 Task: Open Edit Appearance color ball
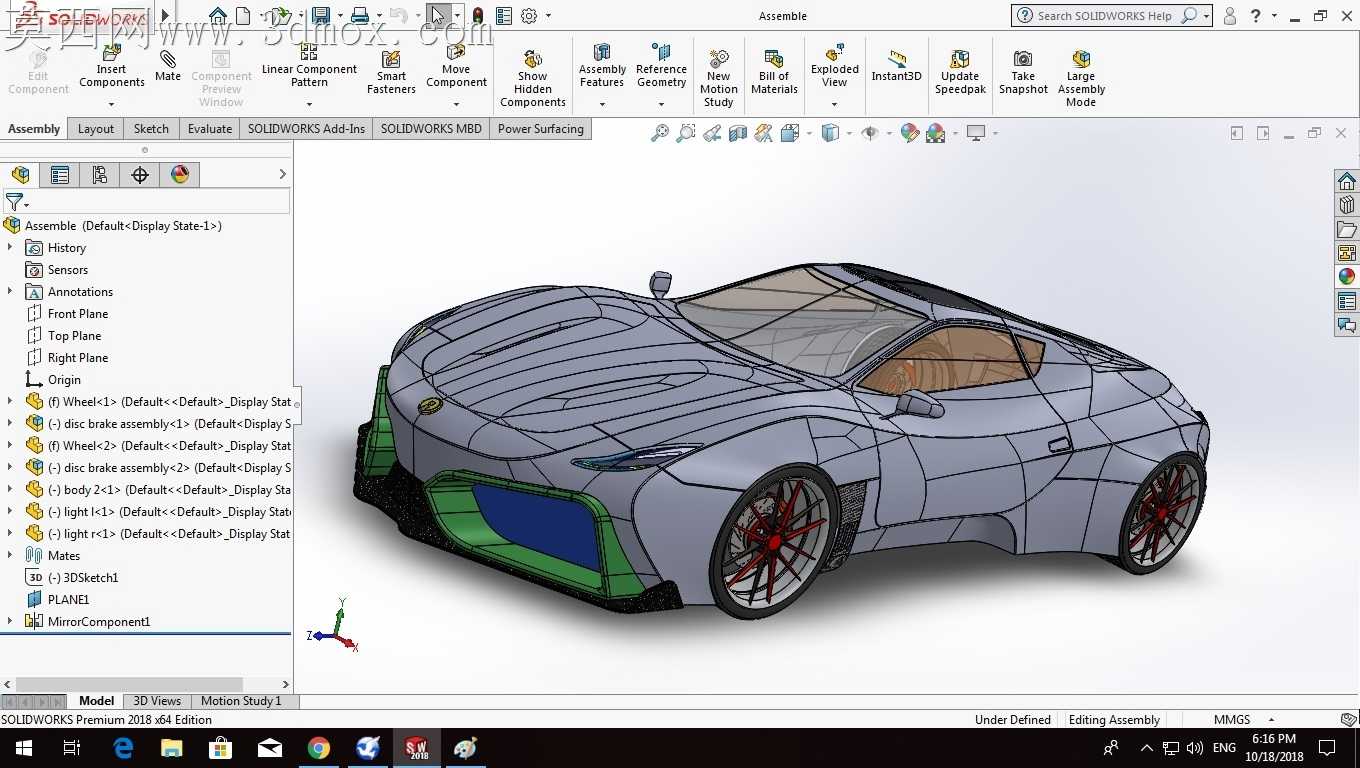909,133
